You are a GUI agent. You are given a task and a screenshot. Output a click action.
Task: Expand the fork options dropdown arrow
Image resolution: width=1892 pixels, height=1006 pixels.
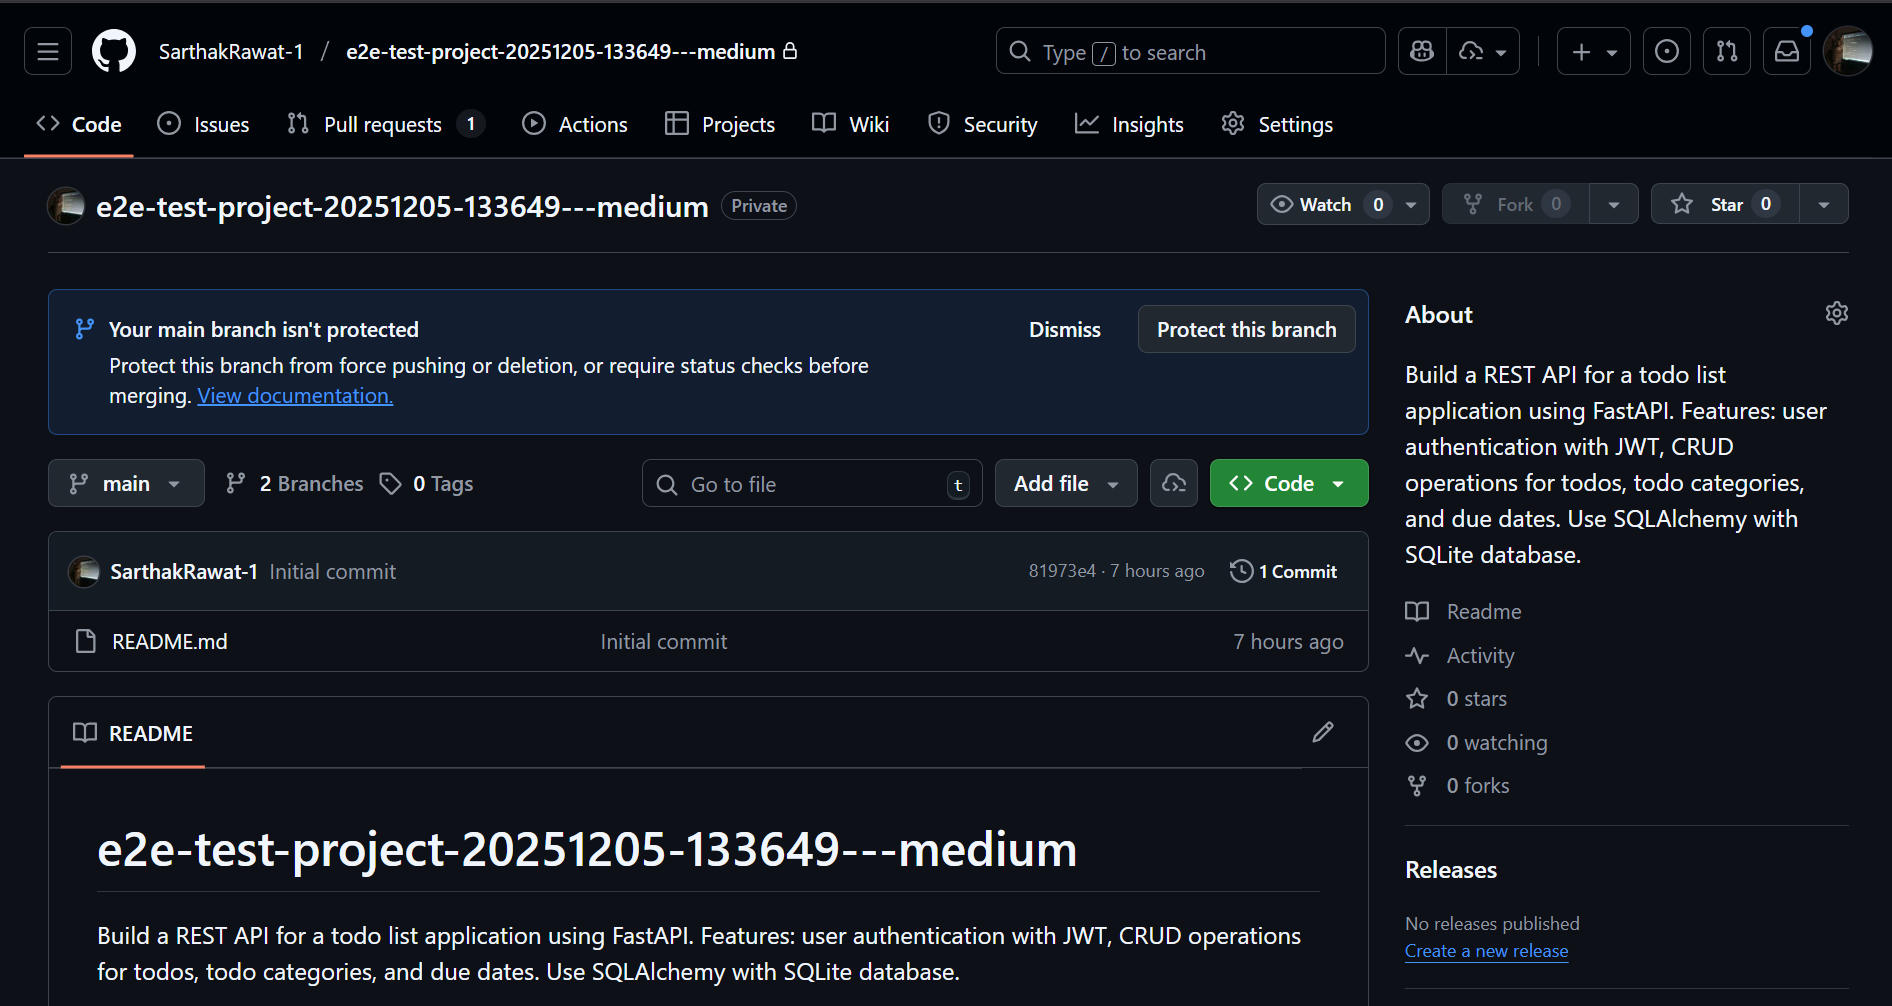pyautogui.click(x=1614, y=204)
